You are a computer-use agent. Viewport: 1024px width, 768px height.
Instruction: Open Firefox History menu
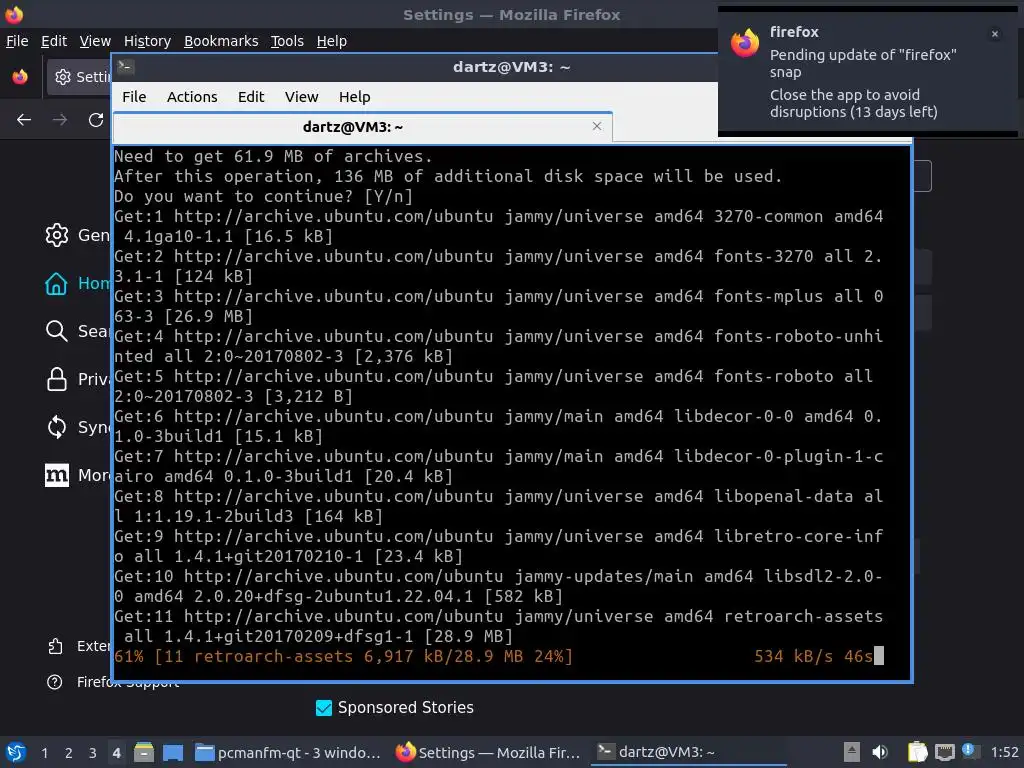point(147,41)
